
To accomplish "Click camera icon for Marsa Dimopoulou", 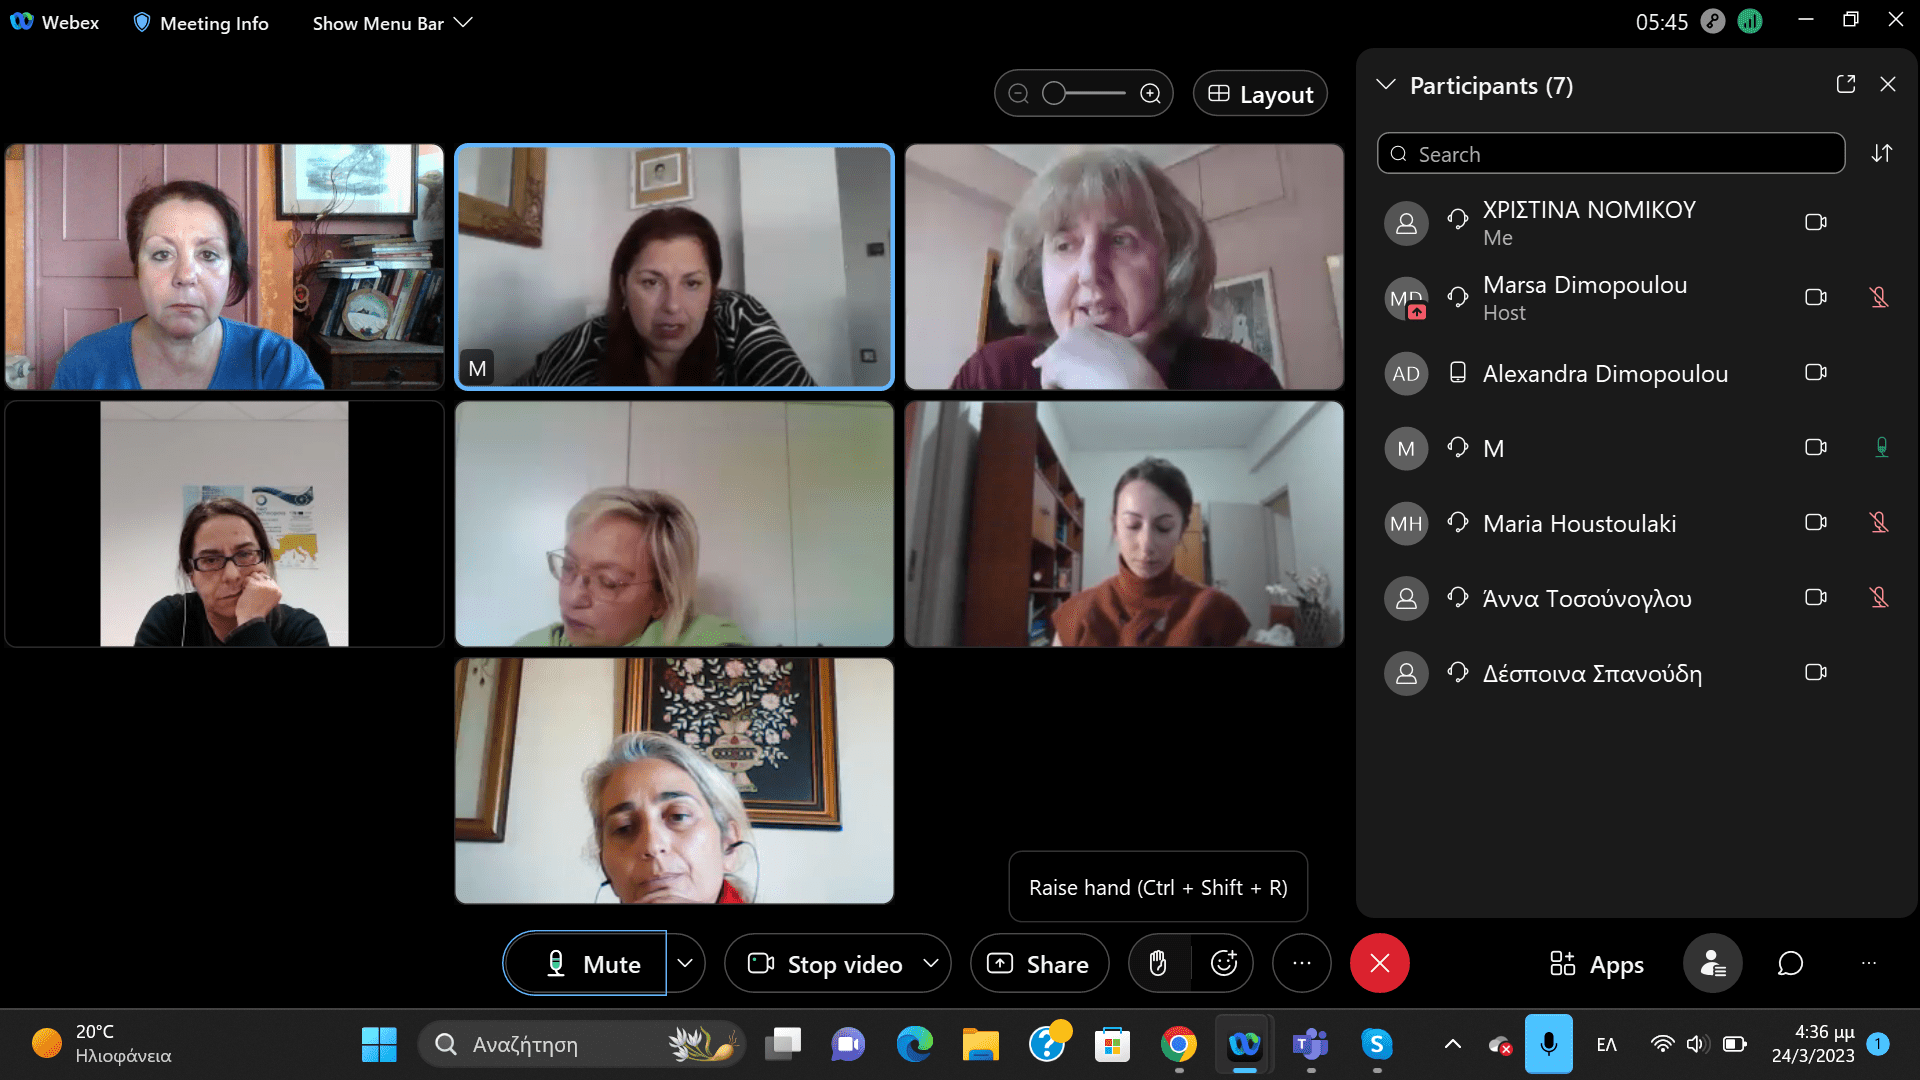I will (x=1816, y=297).
